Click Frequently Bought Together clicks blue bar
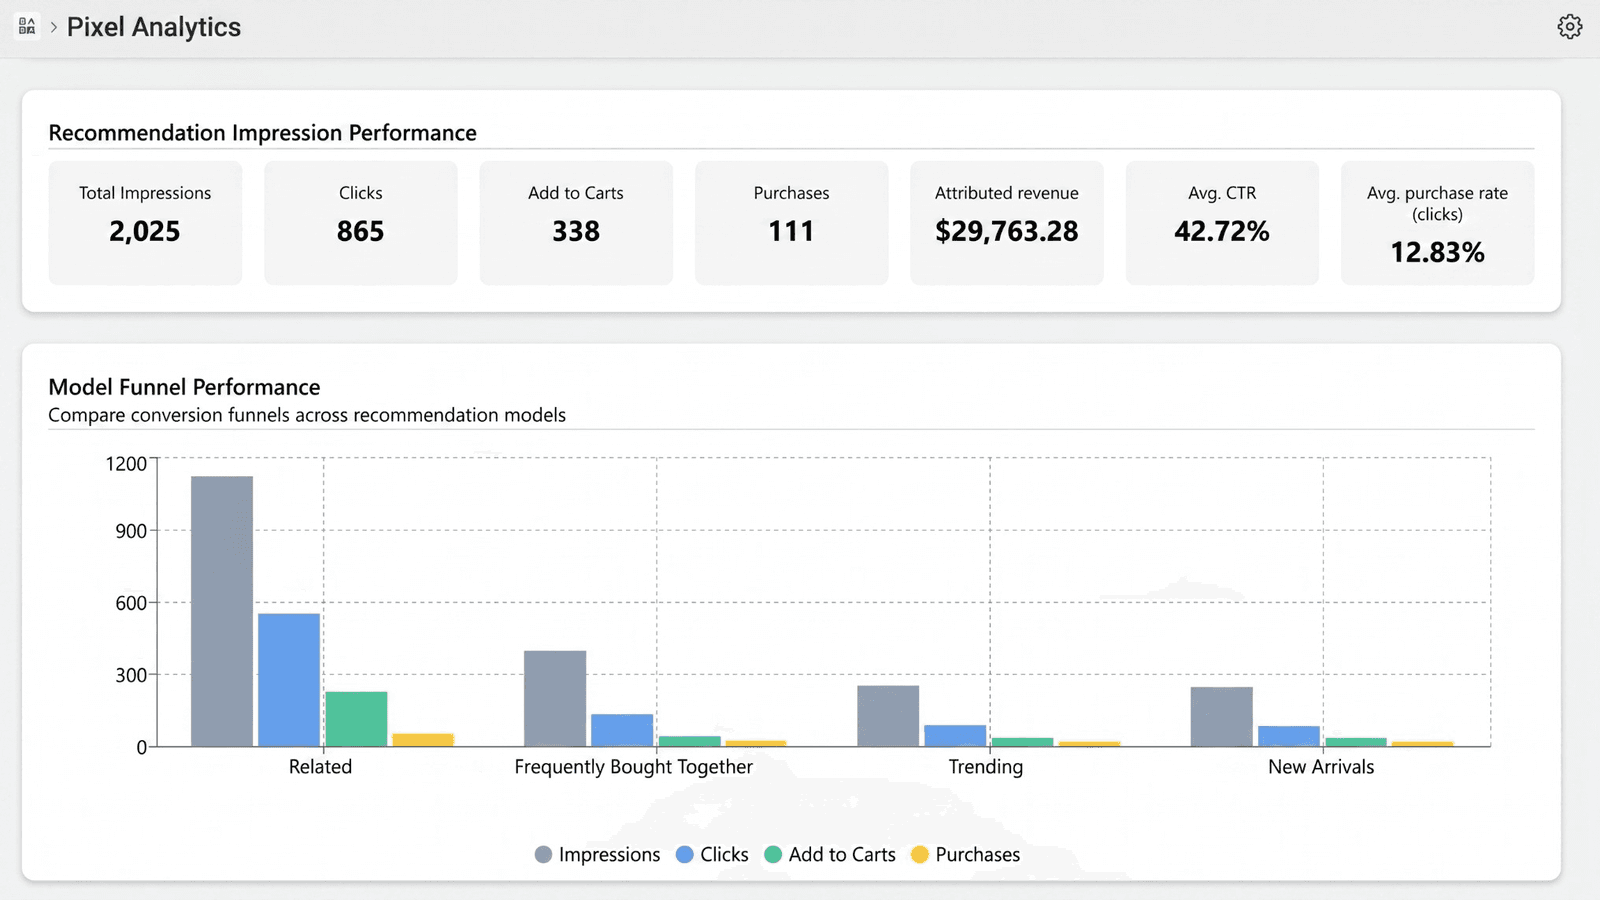Image resolution: width=1600 pixels, height=900 pixels. 622,730
